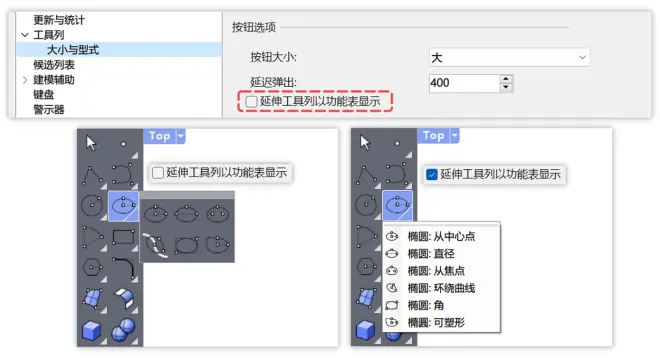Select the Curve tool in right toolbar
The image size is (660, 360).
397,173
